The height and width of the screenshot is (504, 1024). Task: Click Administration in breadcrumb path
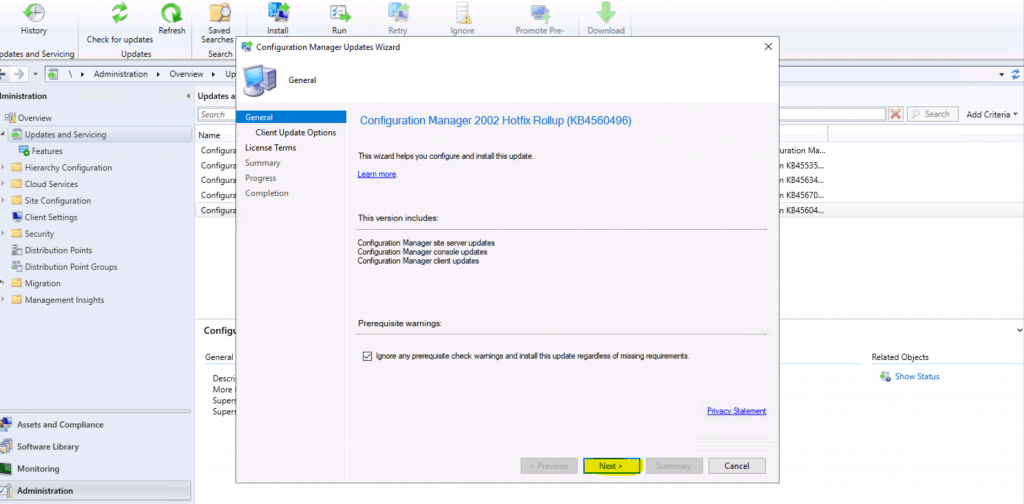pos(121,74)
